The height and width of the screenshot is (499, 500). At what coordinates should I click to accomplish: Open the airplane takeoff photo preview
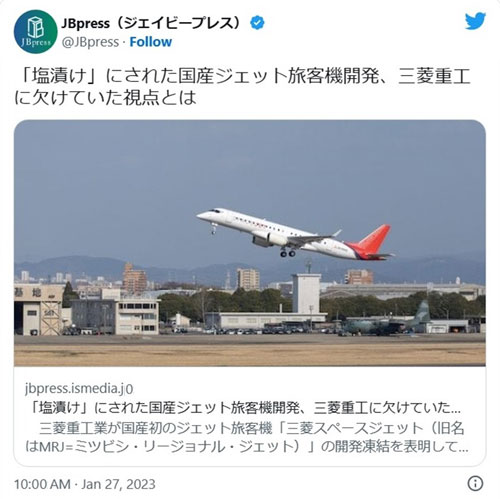250,243
